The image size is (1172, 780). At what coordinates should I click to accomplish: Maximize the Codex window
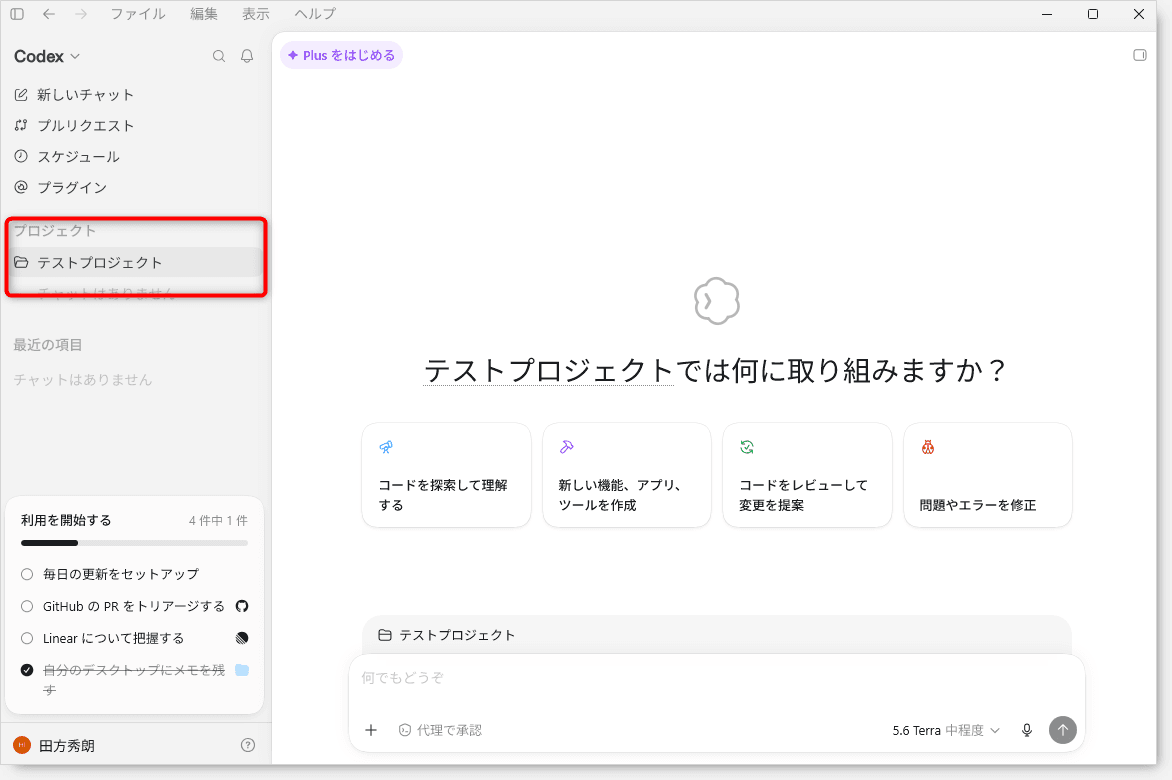point(1093,14)
